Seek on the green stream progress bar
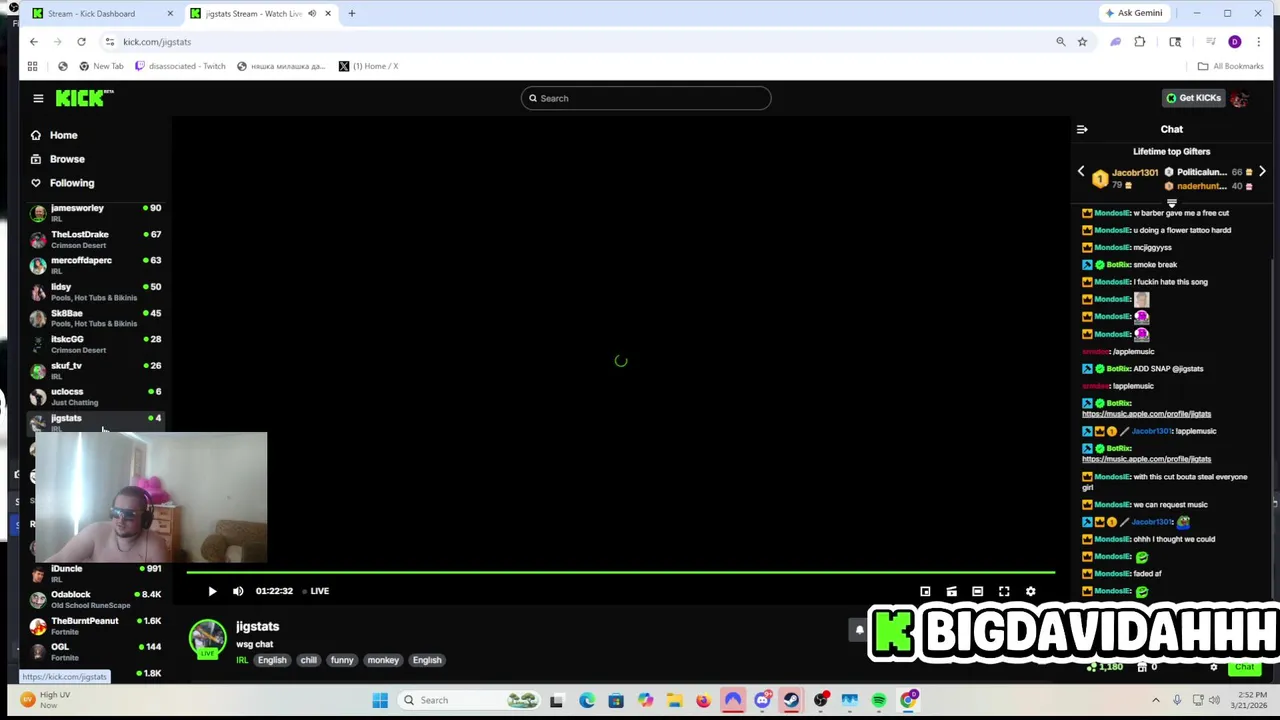1280x720 pixels. 620,573
